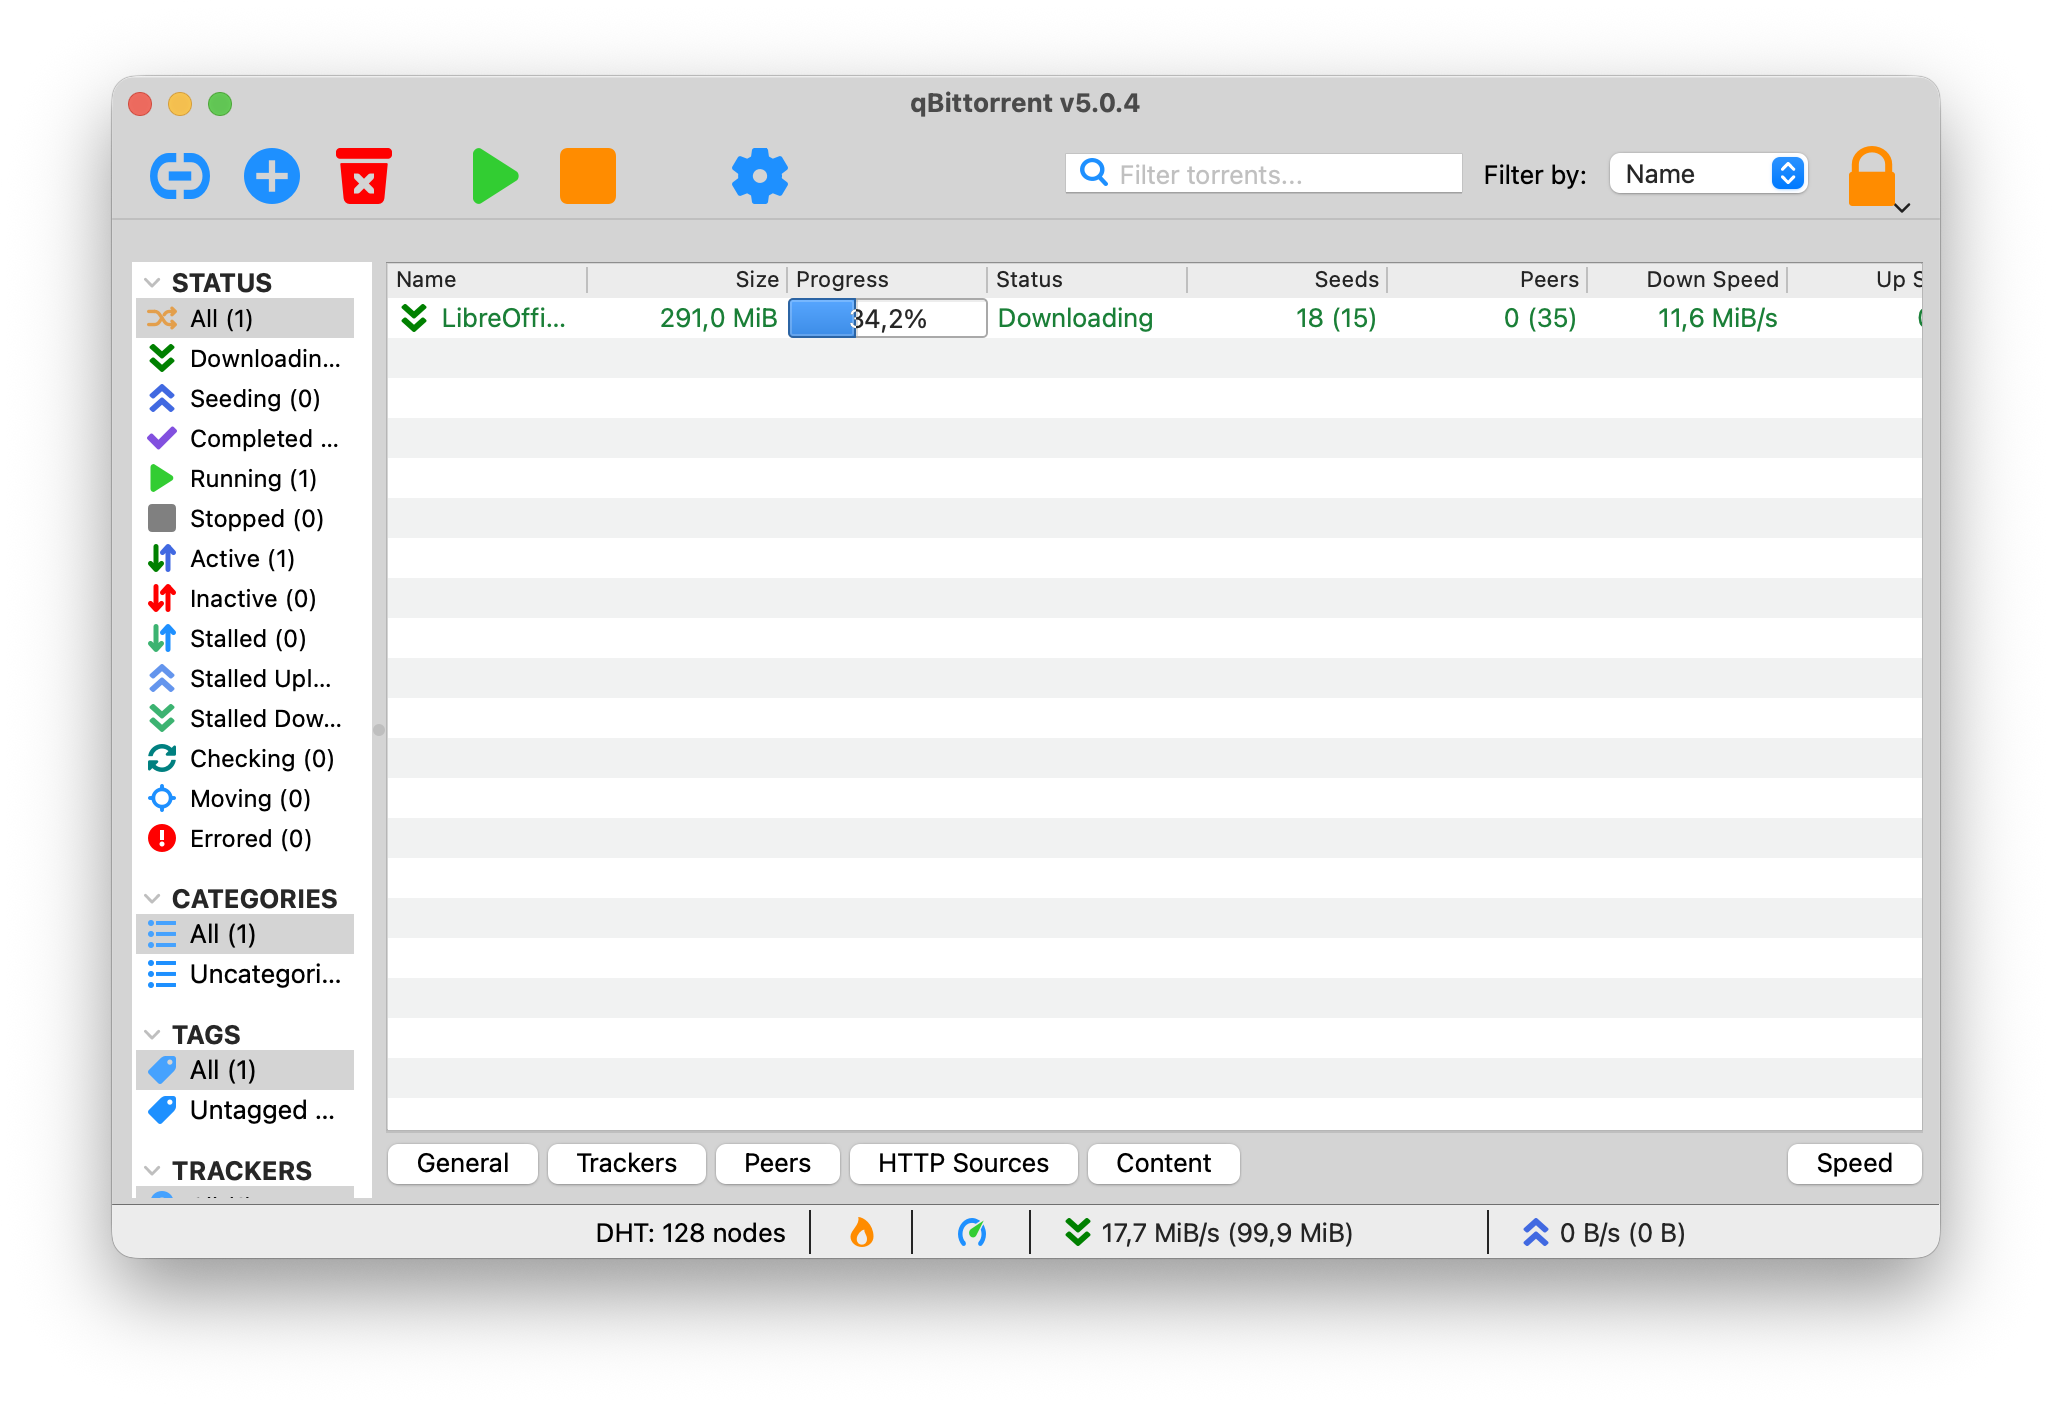
Task: Click the 34,2% progress bar of LibreOffice
Action: (888, 318)
